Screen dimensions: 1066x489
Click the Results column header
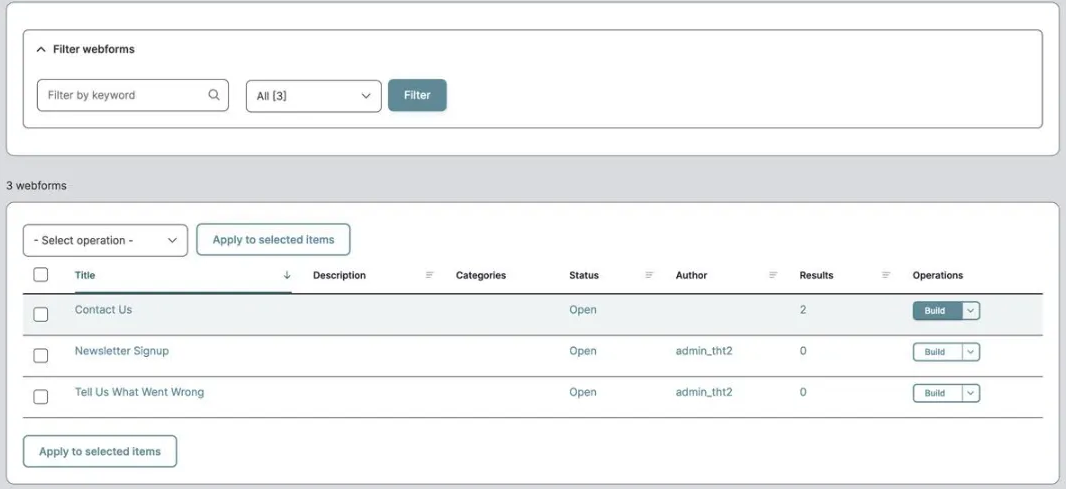[816, 275]
